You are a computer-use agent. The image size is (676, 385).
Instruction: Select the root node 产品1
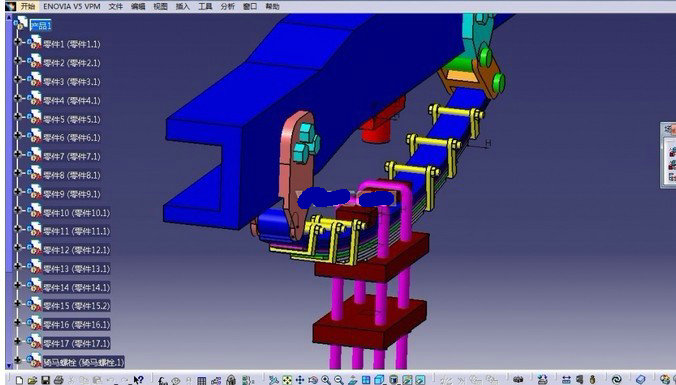(41, 25)
